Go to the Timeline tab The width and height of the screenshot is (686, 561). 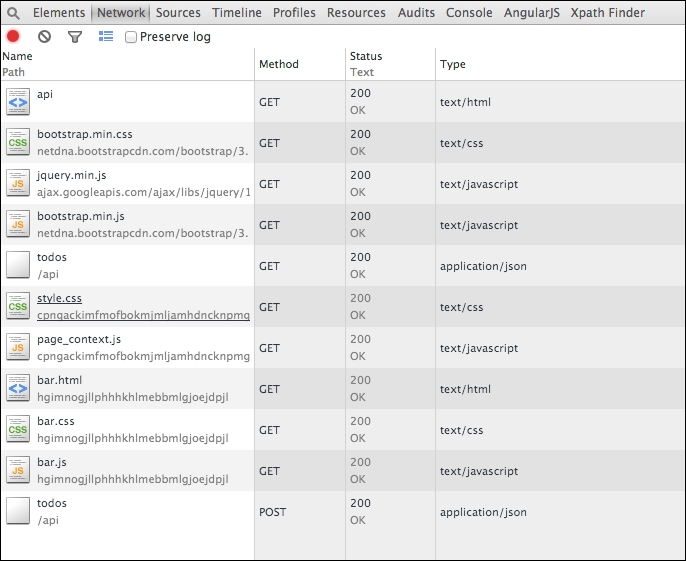coord(237,13)
